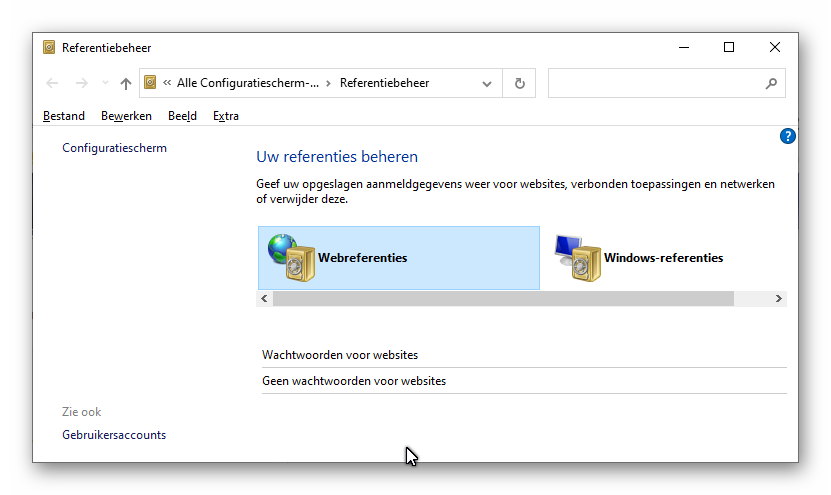This screenshot has height=495, width=831.
Task: Click the back navigation arrow
Action: point(53,83)
